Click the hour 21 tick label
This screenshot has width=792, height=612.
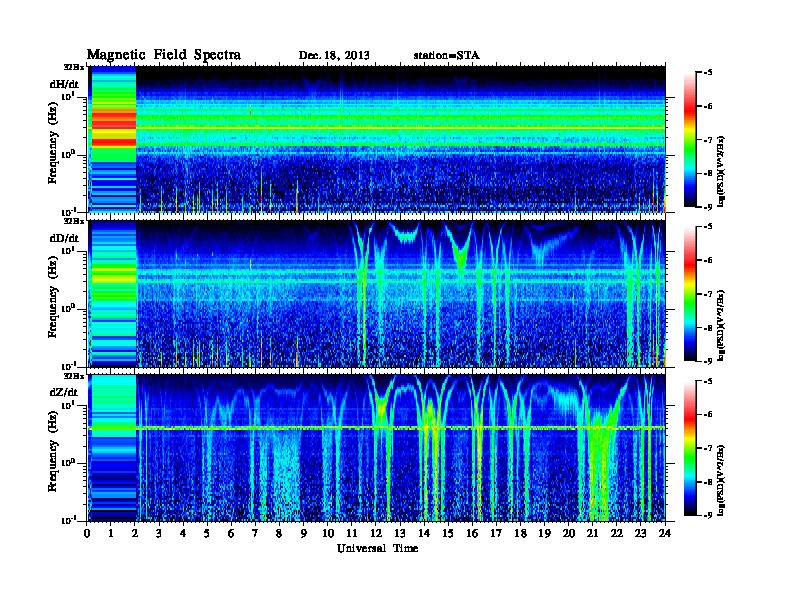pyautogui.click(x=592, y=533)
